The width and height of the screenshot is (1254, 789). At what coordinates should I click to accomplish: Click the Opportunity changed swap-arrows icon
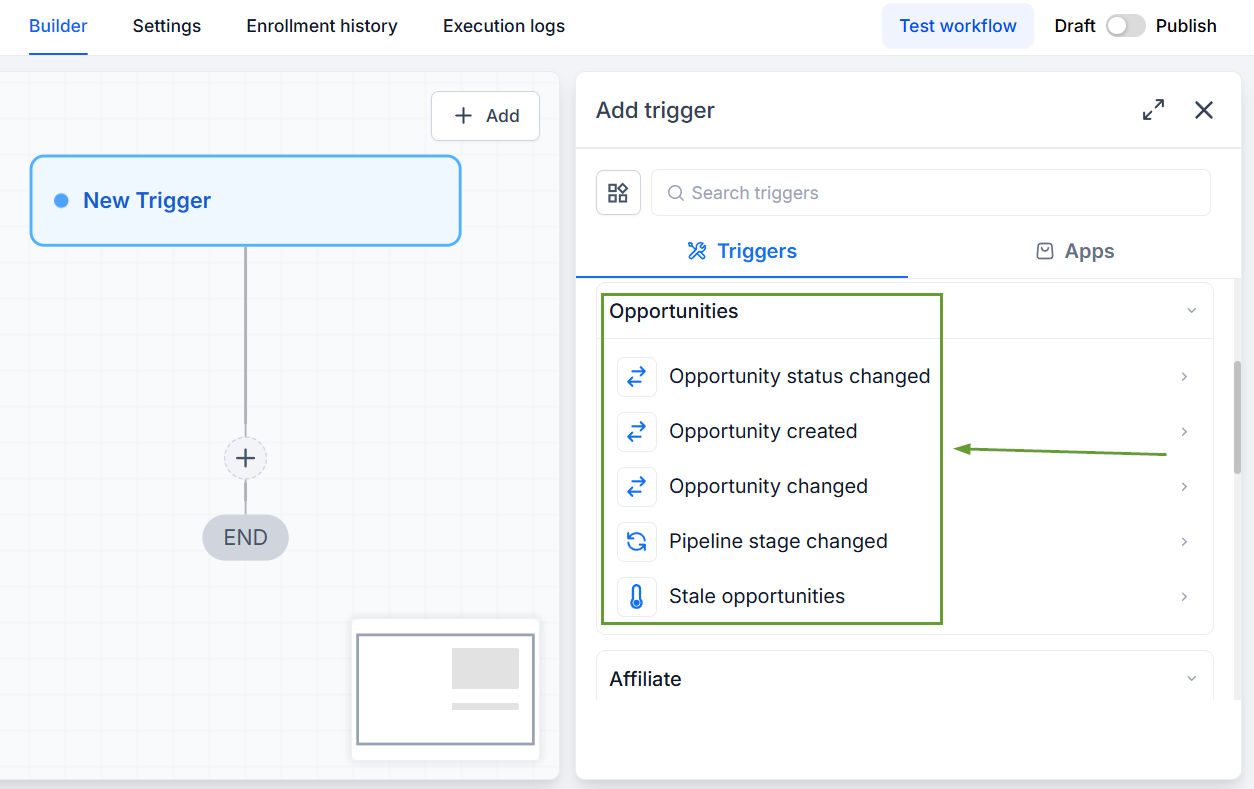pos(637,487)
